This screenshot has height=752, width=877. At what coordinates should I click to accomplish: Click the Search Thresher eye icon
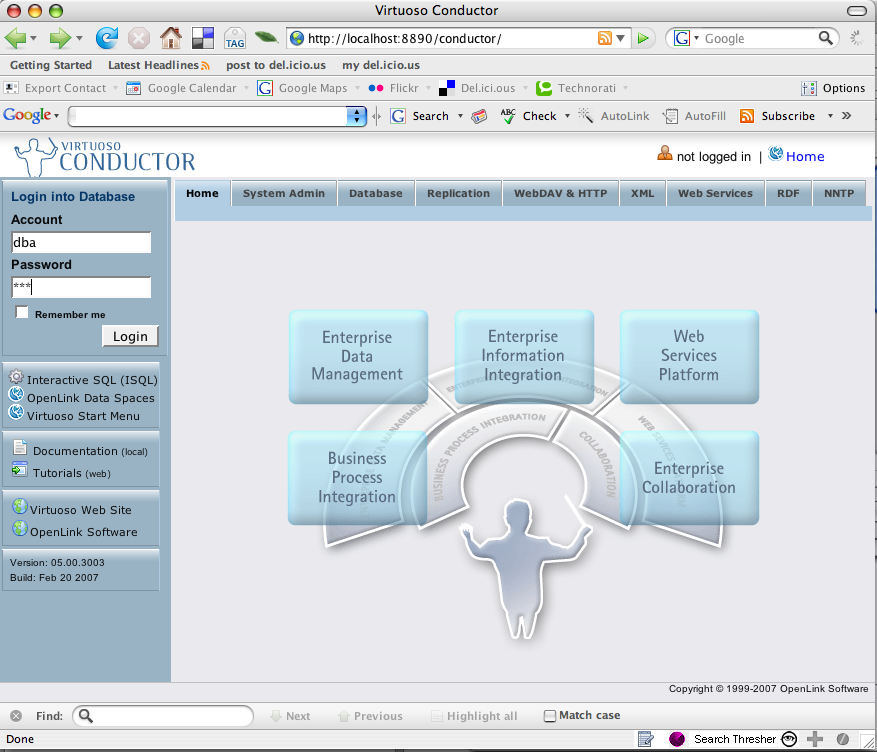coord(789,739)
